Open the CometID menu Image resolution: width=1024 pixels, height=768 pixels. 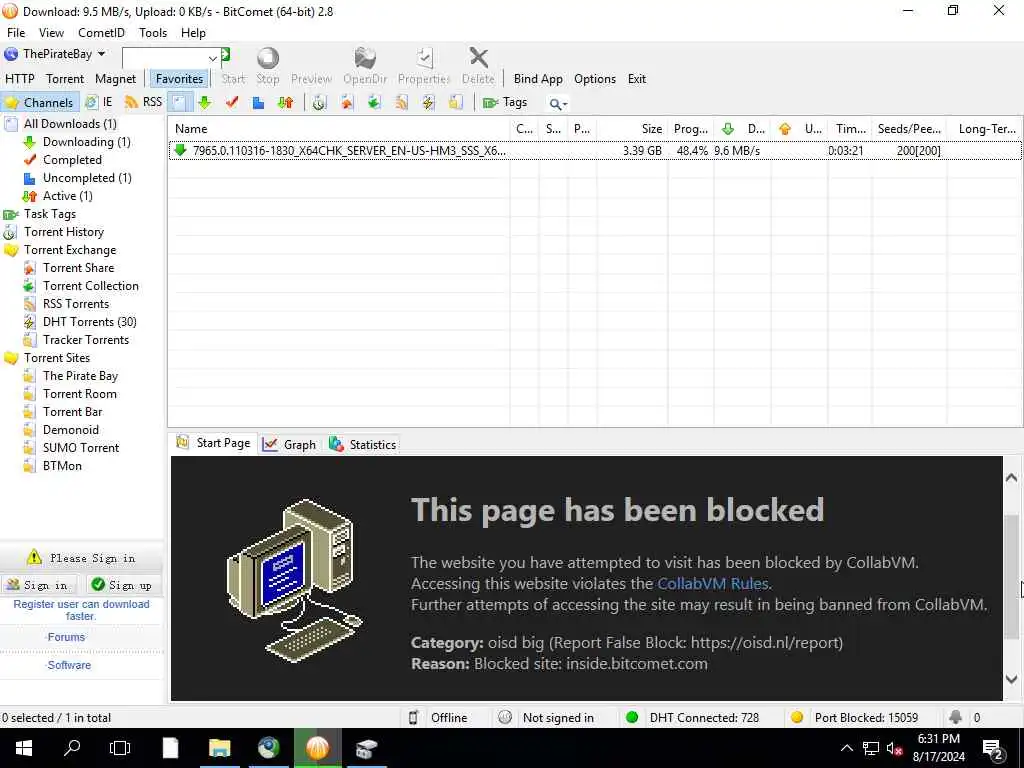tap(101, 33)
